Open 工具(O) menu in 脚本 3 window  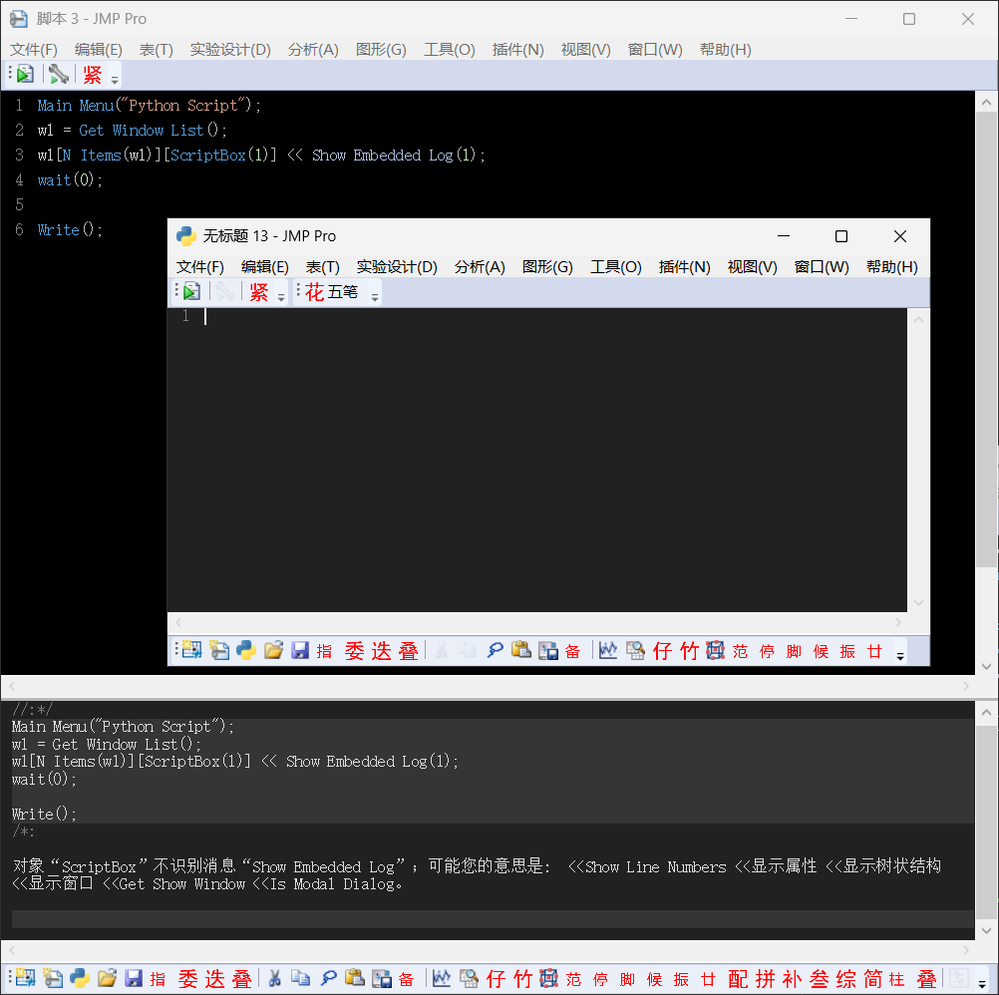(449, 50)
